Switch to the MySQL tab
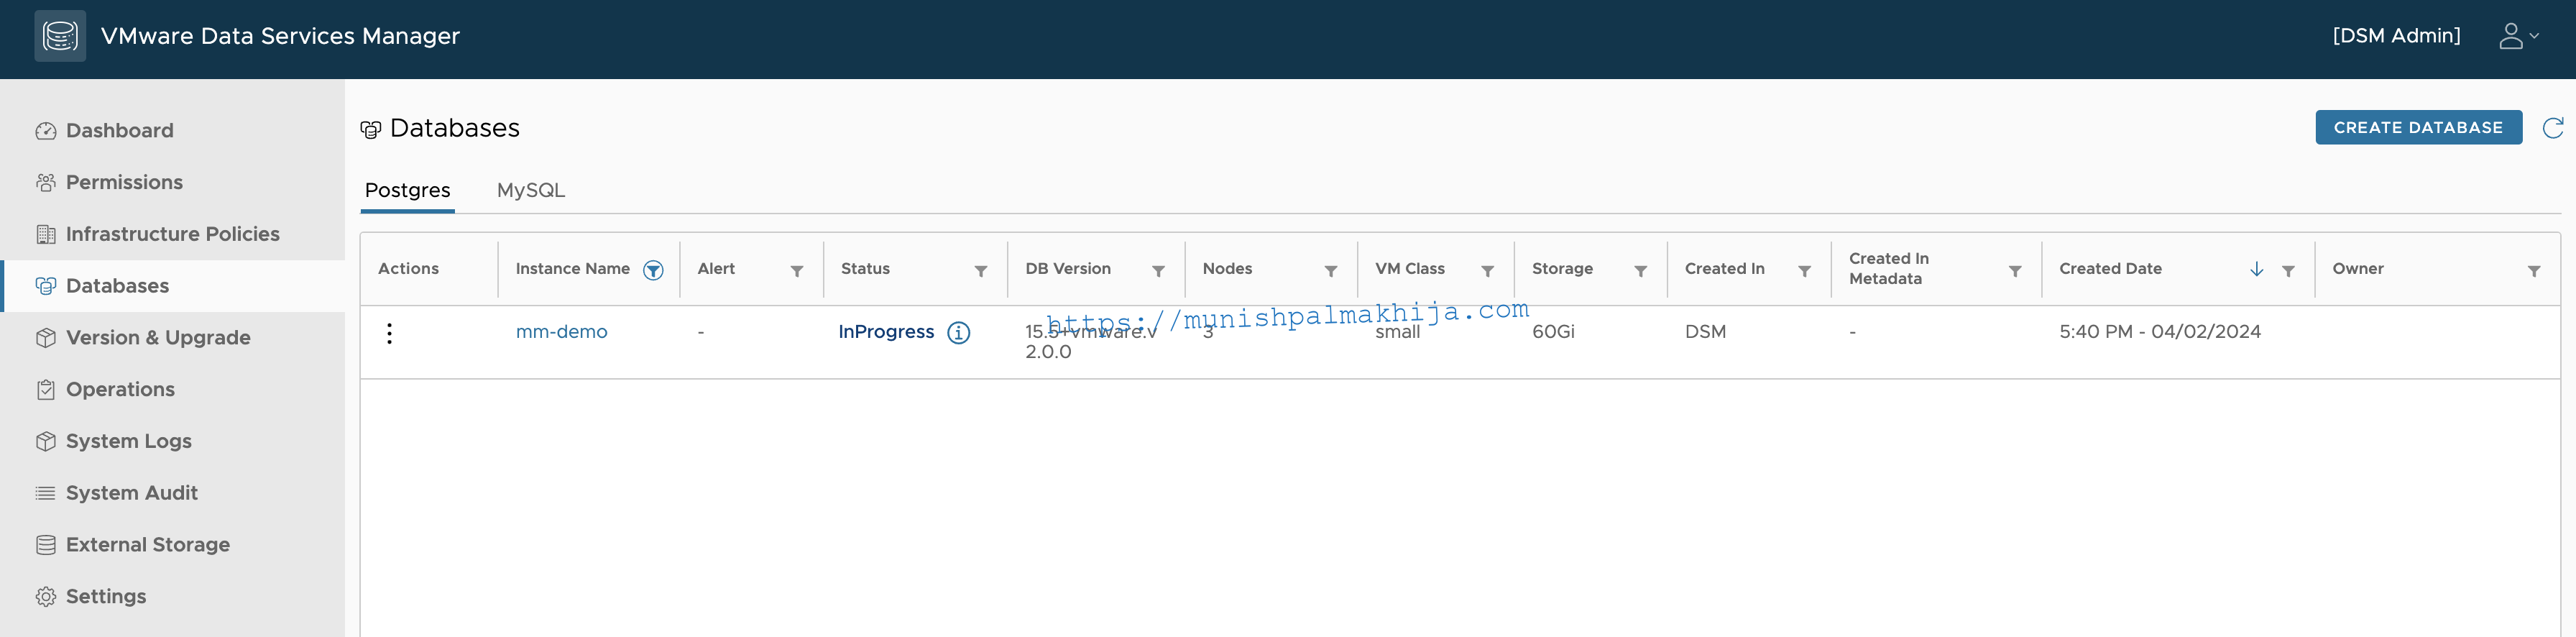The height and width of the screenshot is (637, 2576). click(531, 190)
